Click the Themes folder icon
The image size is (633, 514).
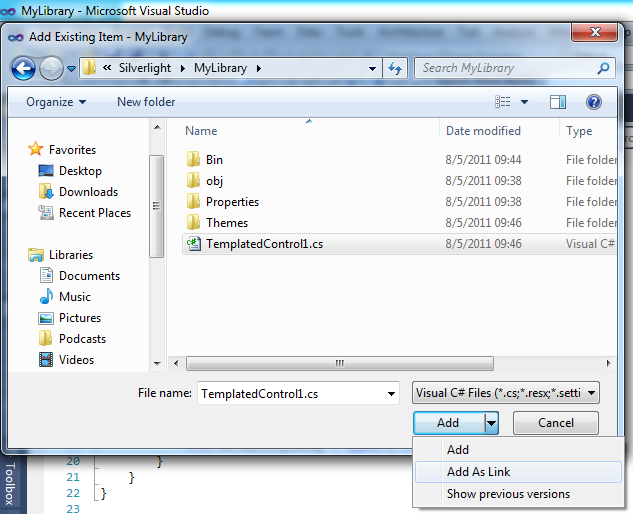pyautogui.click(x=193, y=222)
